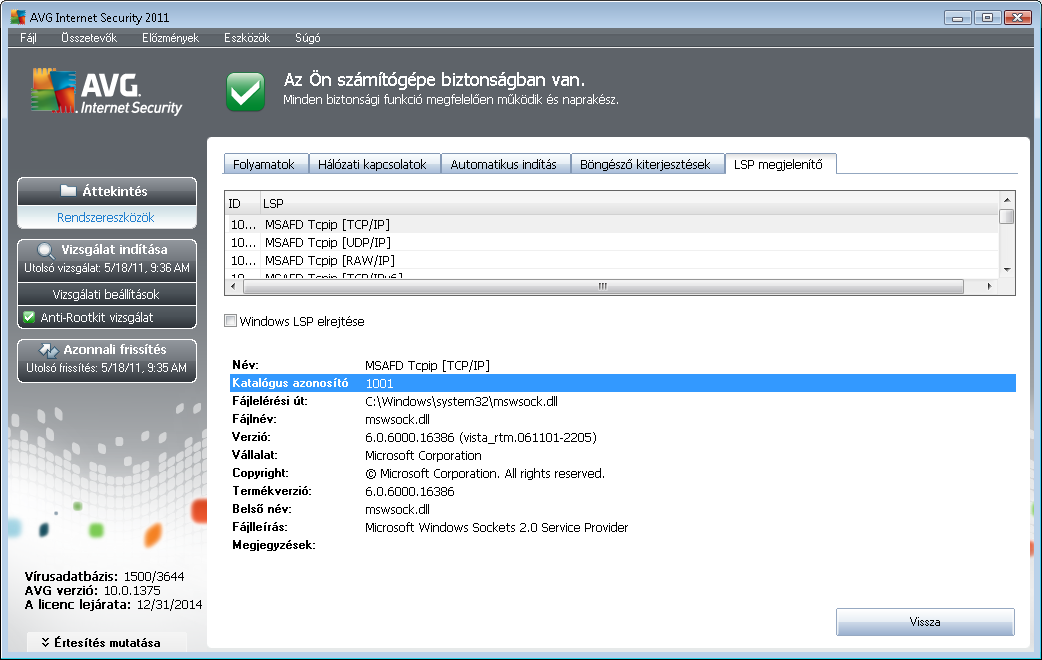1042x660 pixels.
Task: Click the Belső név value mswsock.dll
Action: click(397, 509)
